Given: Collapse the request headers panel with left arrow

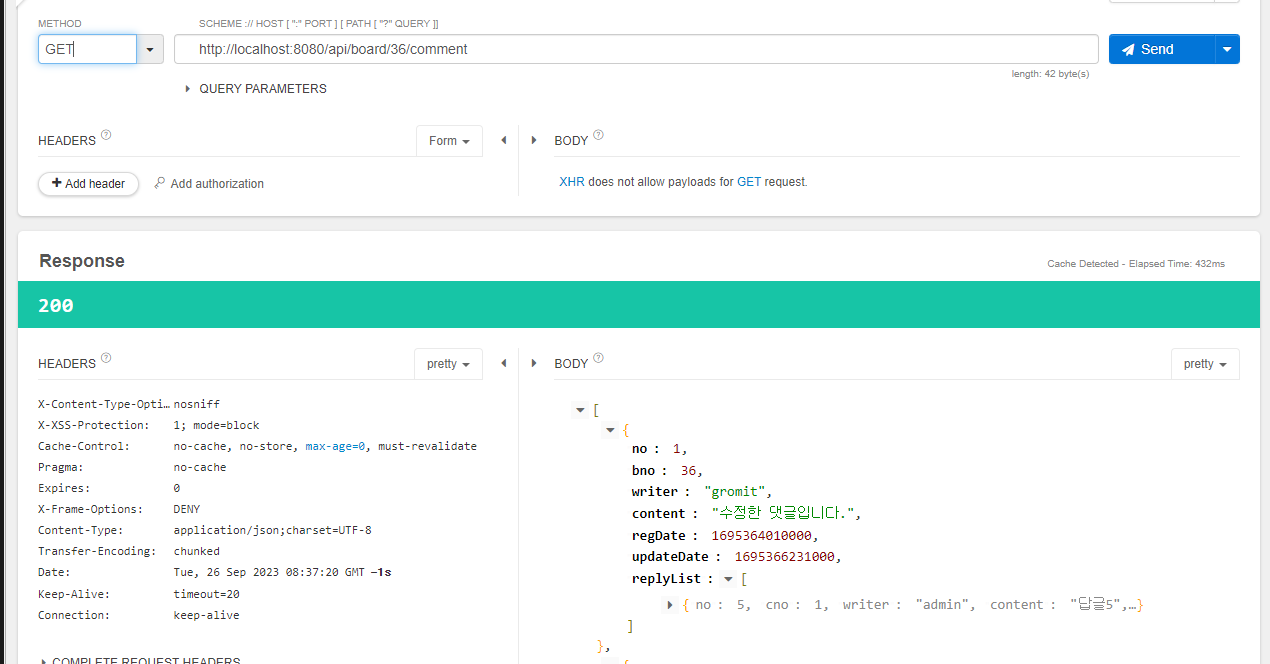Looking at the screenshot, I should coord(503,141).
